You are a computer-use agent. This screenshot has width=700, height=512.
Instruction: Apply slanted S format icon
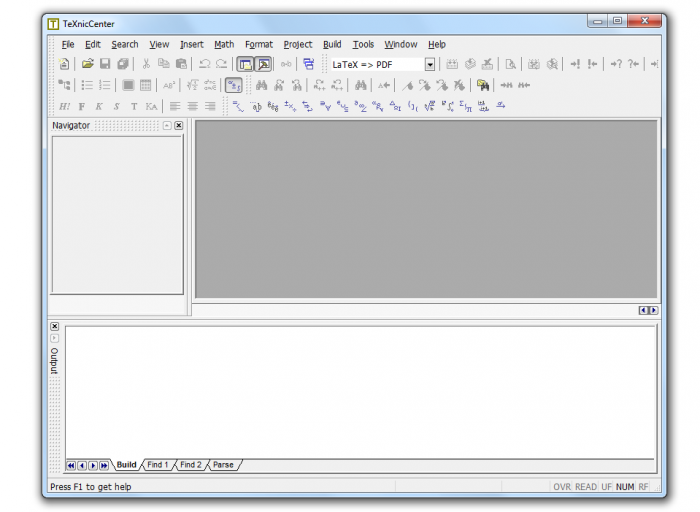tap(117, 106)
